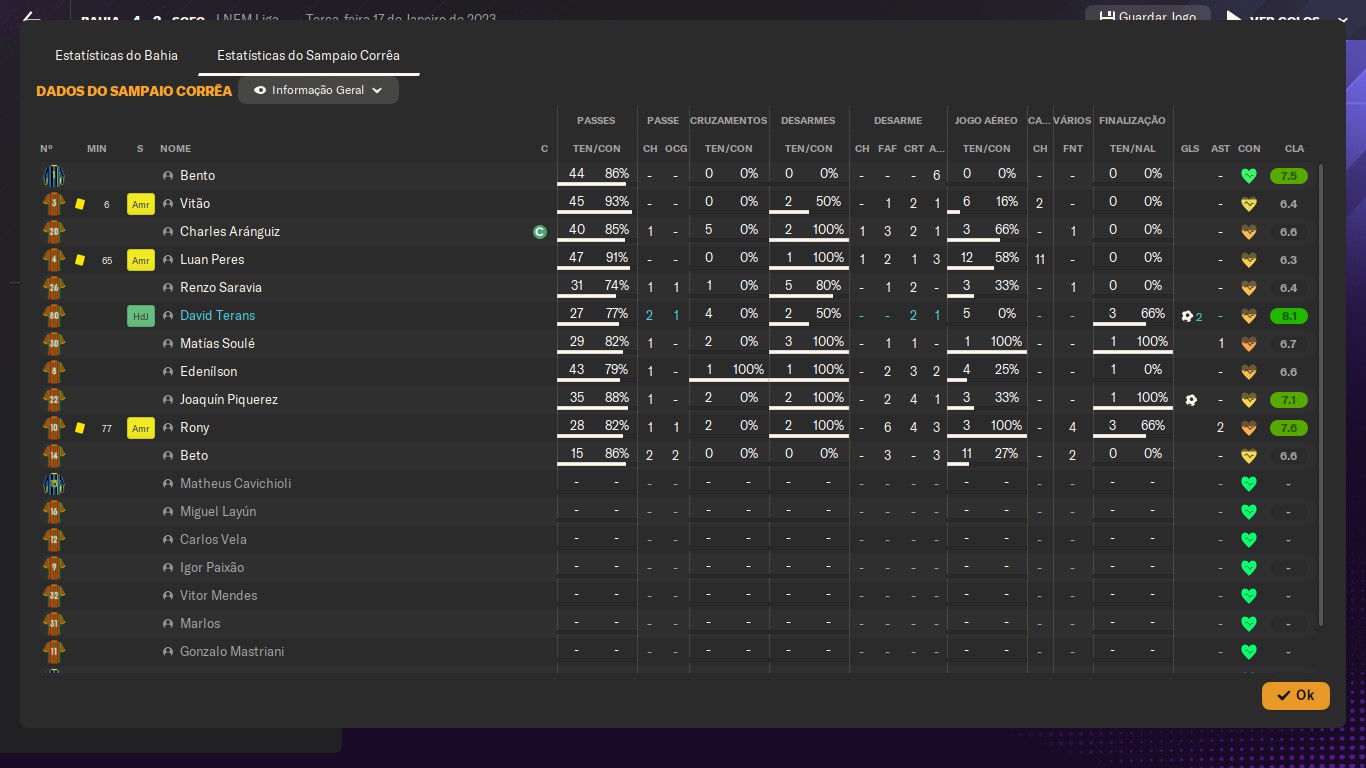Click Bento's goalkeeper shirt icon
1366x768 pixels.
point(54,176)
